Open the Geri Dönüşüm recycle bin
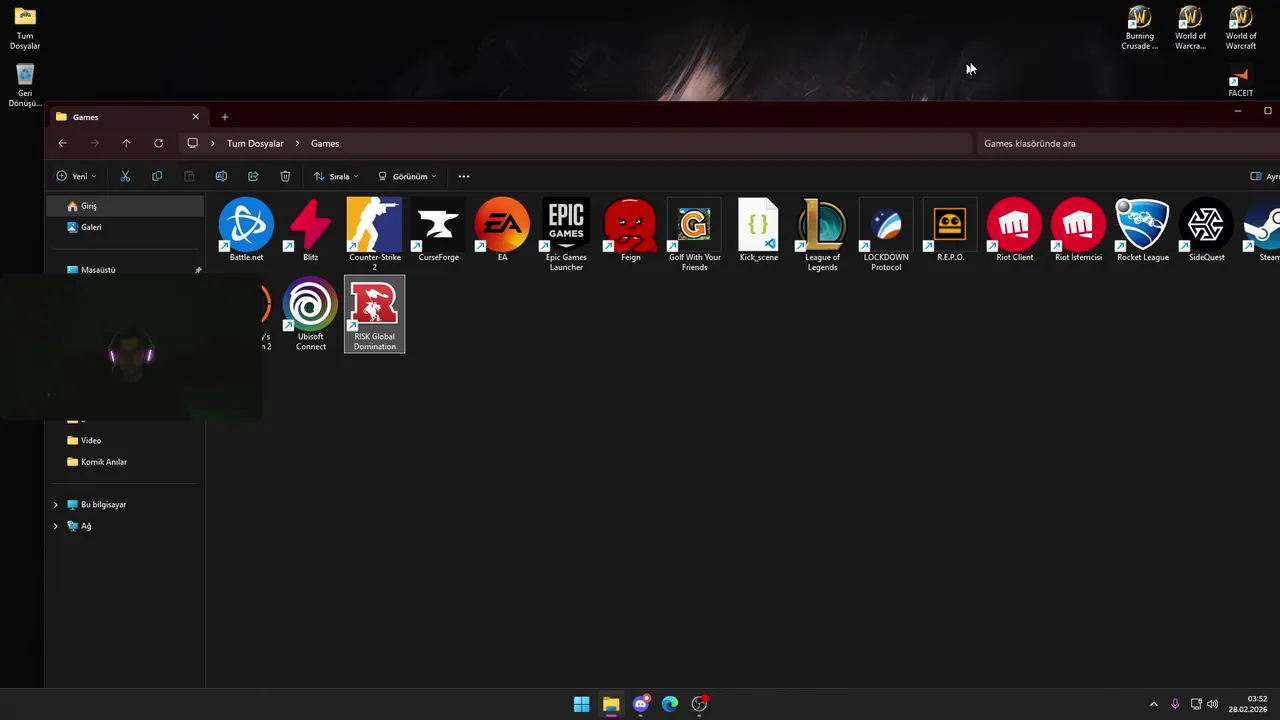Viewport: 1280px width, 720px height. (x=25, y=86)
